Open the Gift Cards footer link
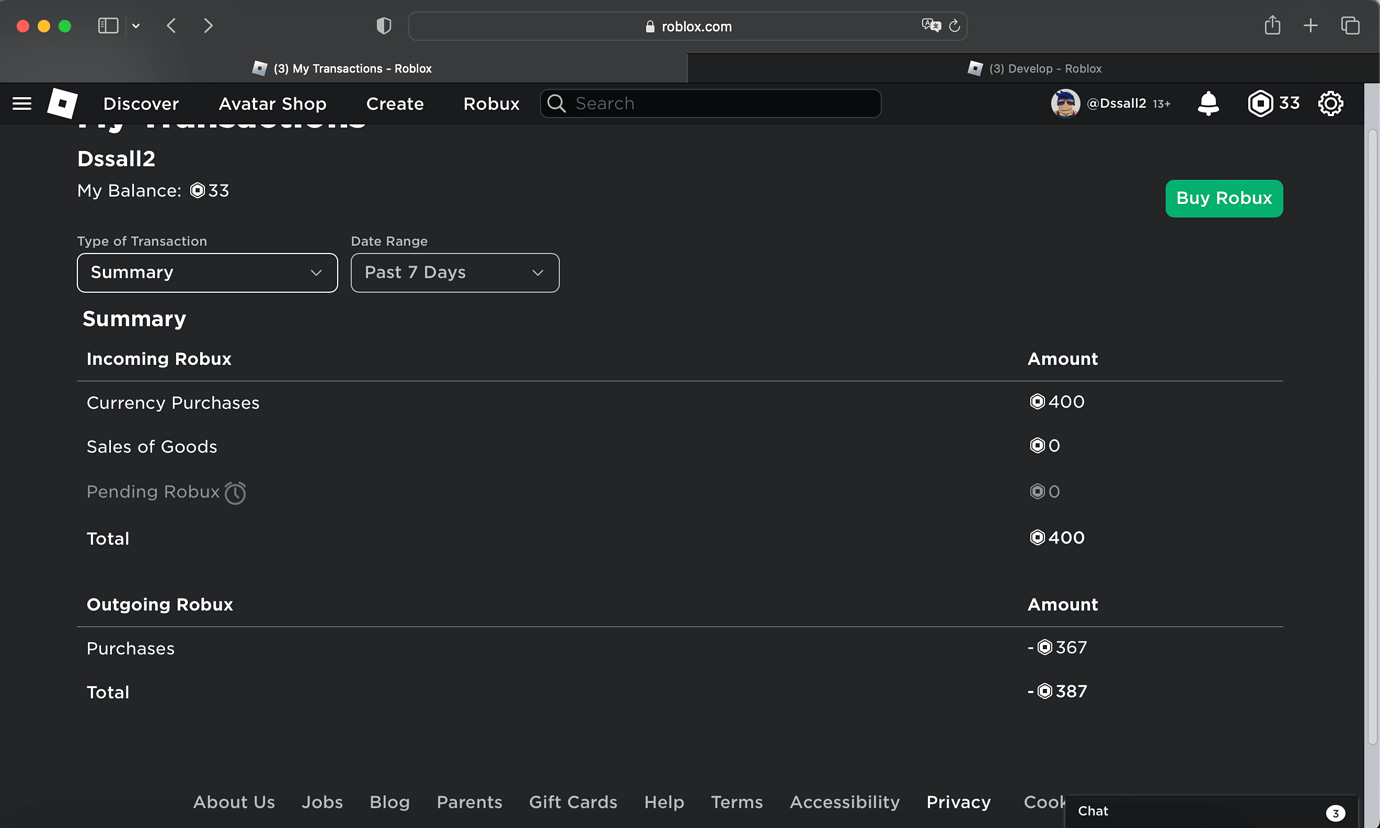Screen dimensions: 1380x828 coord(573,802)
